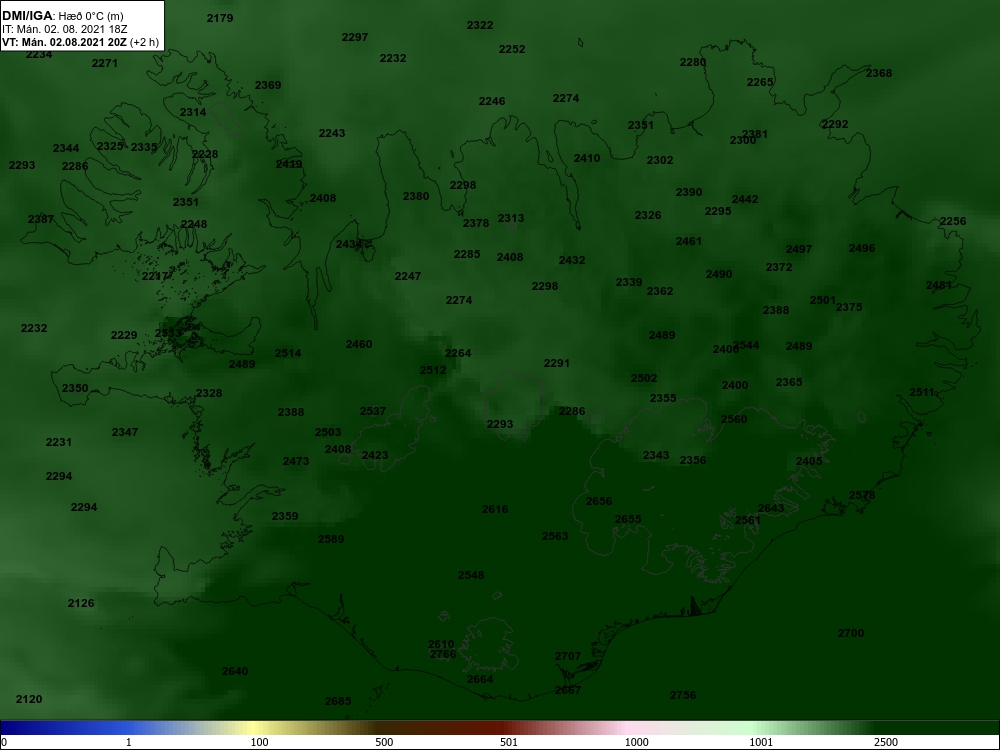Click the east coast value 2256
The width and height of the screenshot is (1000, 750).
click(x=953, y=221)
